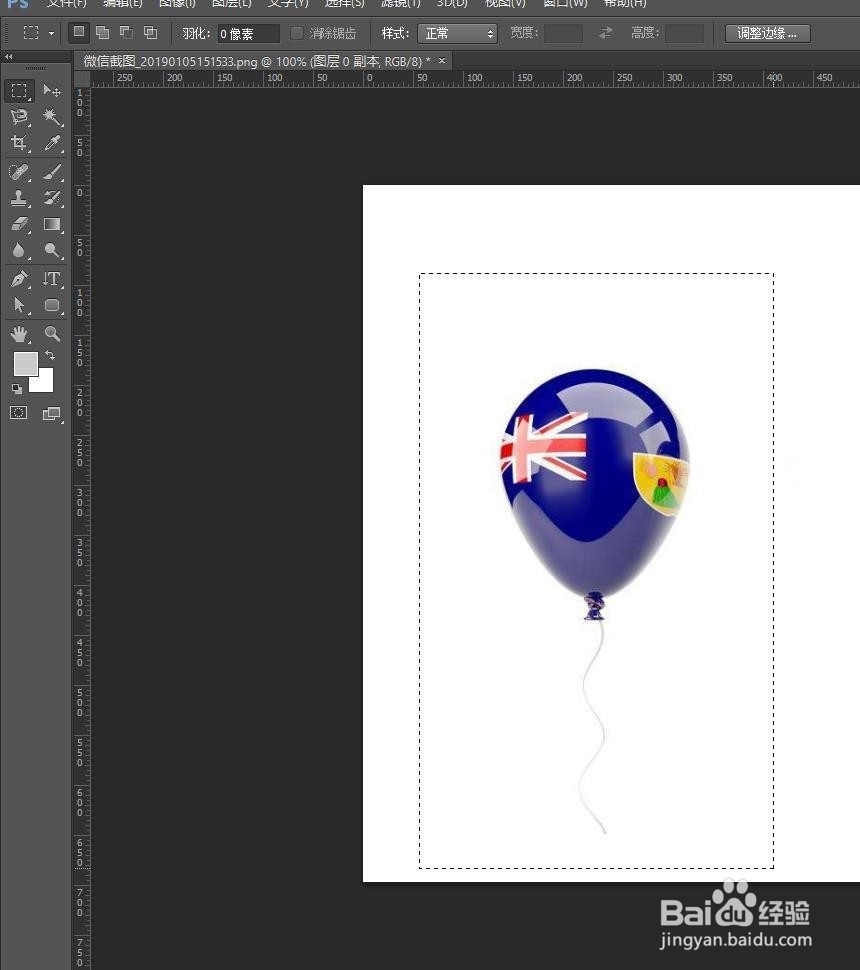Open the 滤镜(T) menu

(x=400, y=3)
